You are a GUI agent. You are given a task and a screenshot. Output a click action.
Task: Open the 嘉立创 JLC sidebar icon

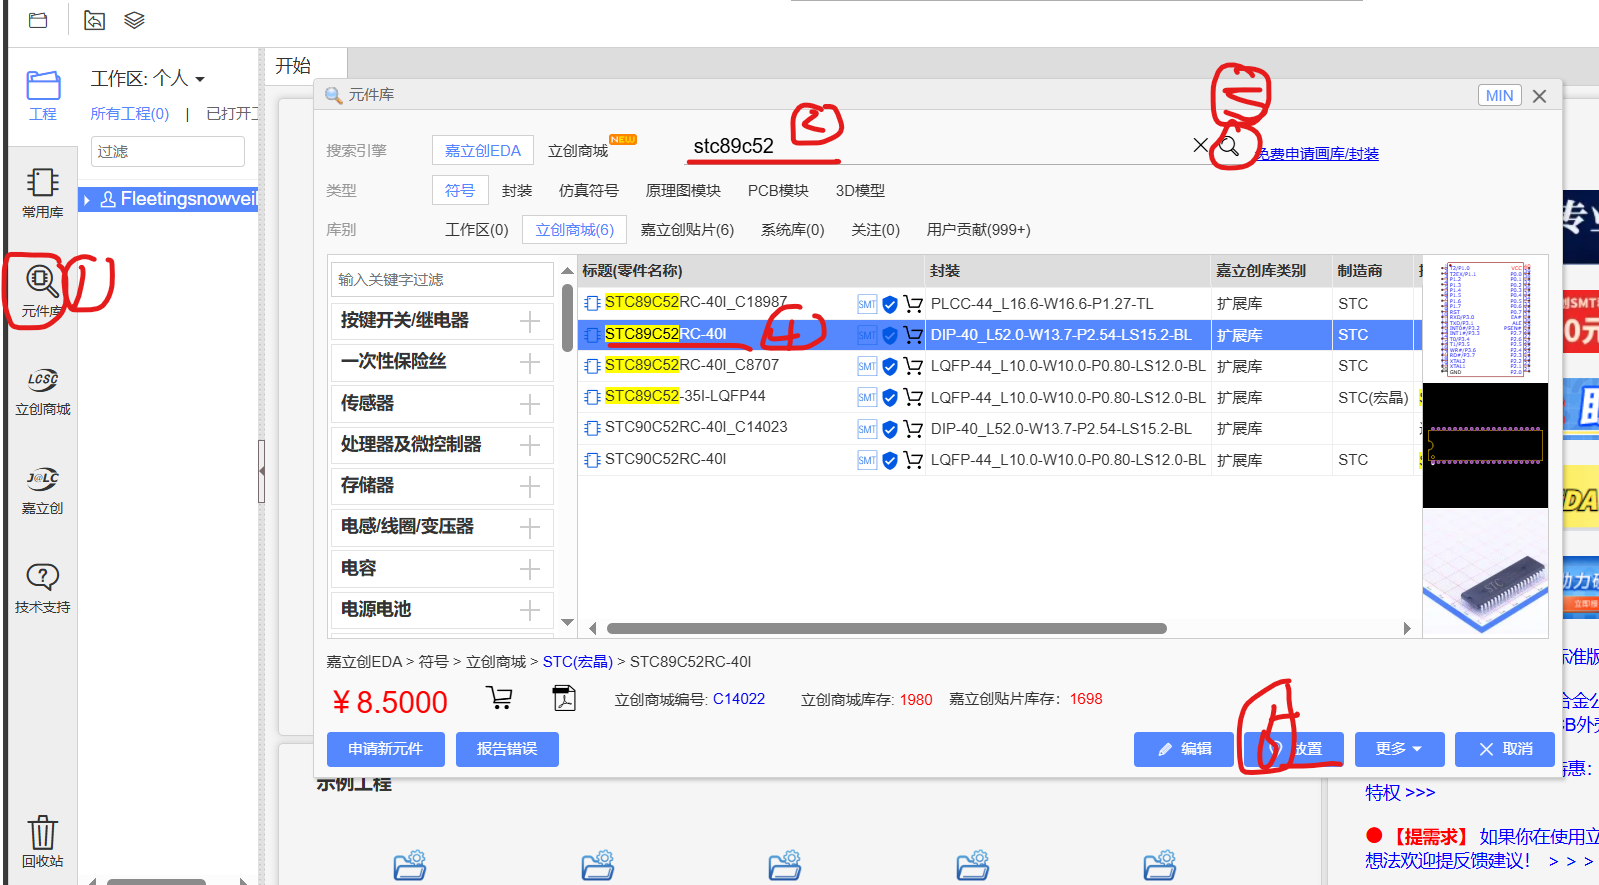[x=43, y=490]
